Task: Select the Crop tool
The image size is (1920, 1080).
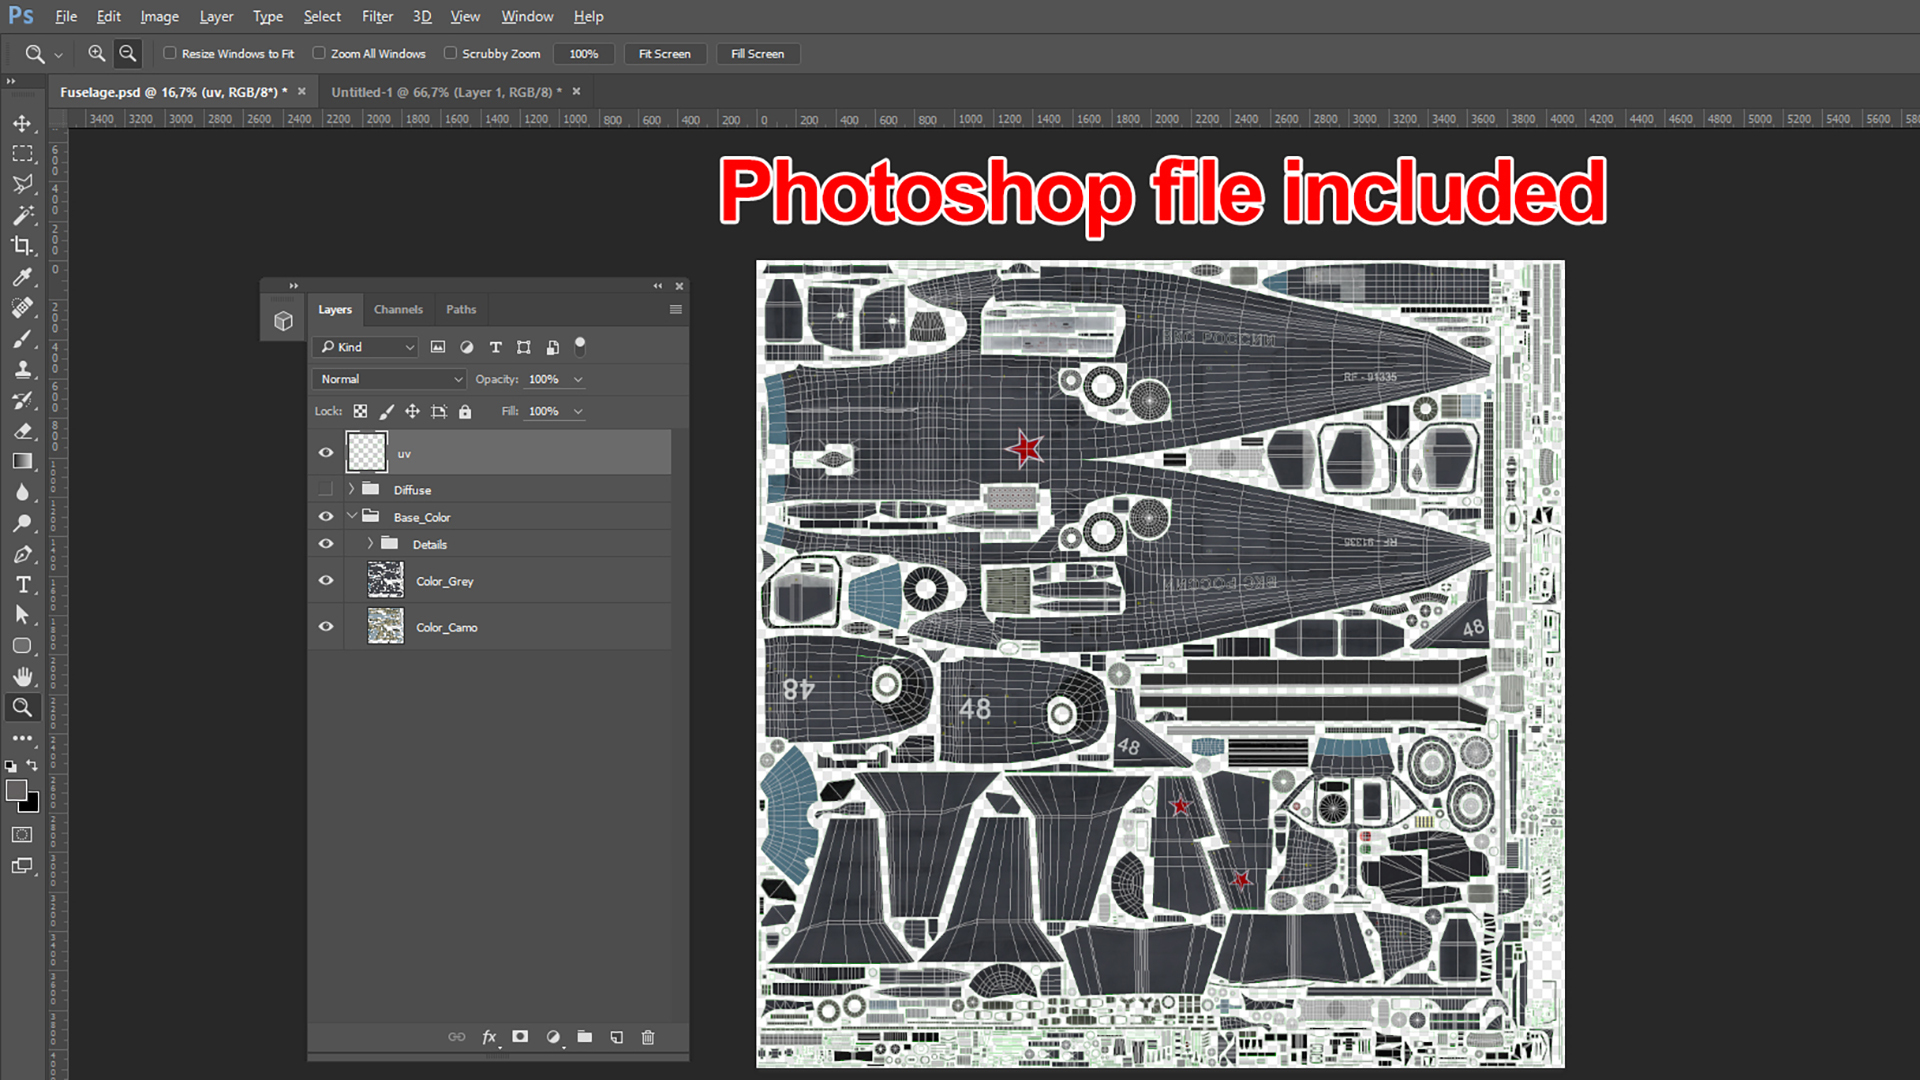Action: 22,246
